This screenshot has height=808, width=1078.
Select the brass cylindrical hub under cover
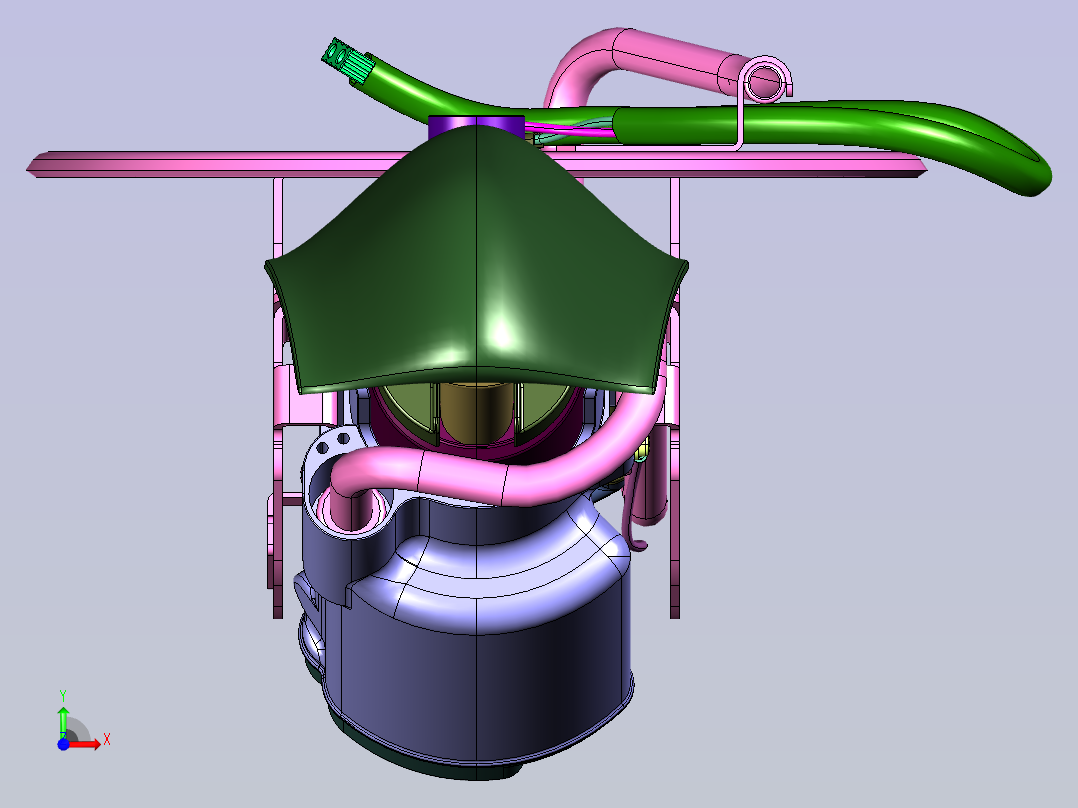[476, 413]
